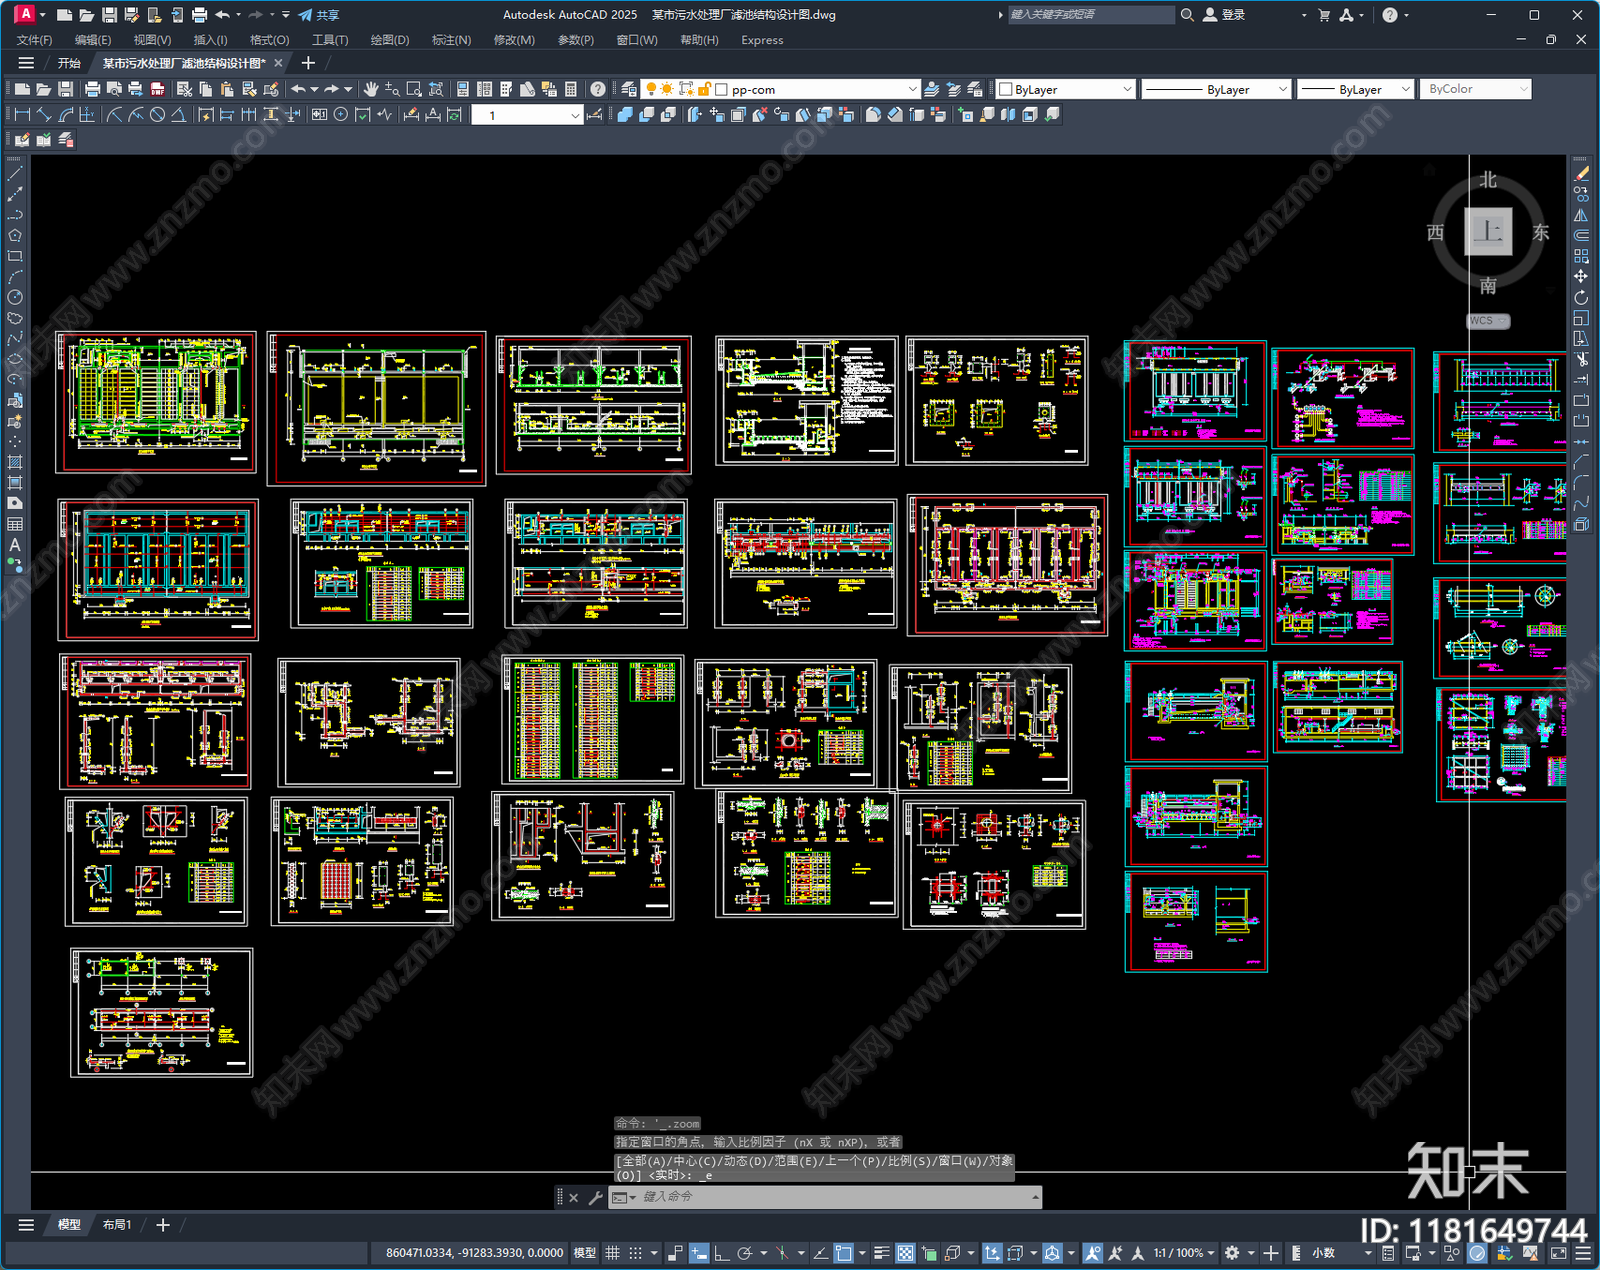Open the status bar customization menu icon
Viewport: 1600px width, 1270px height.
coord(1583,1253)
